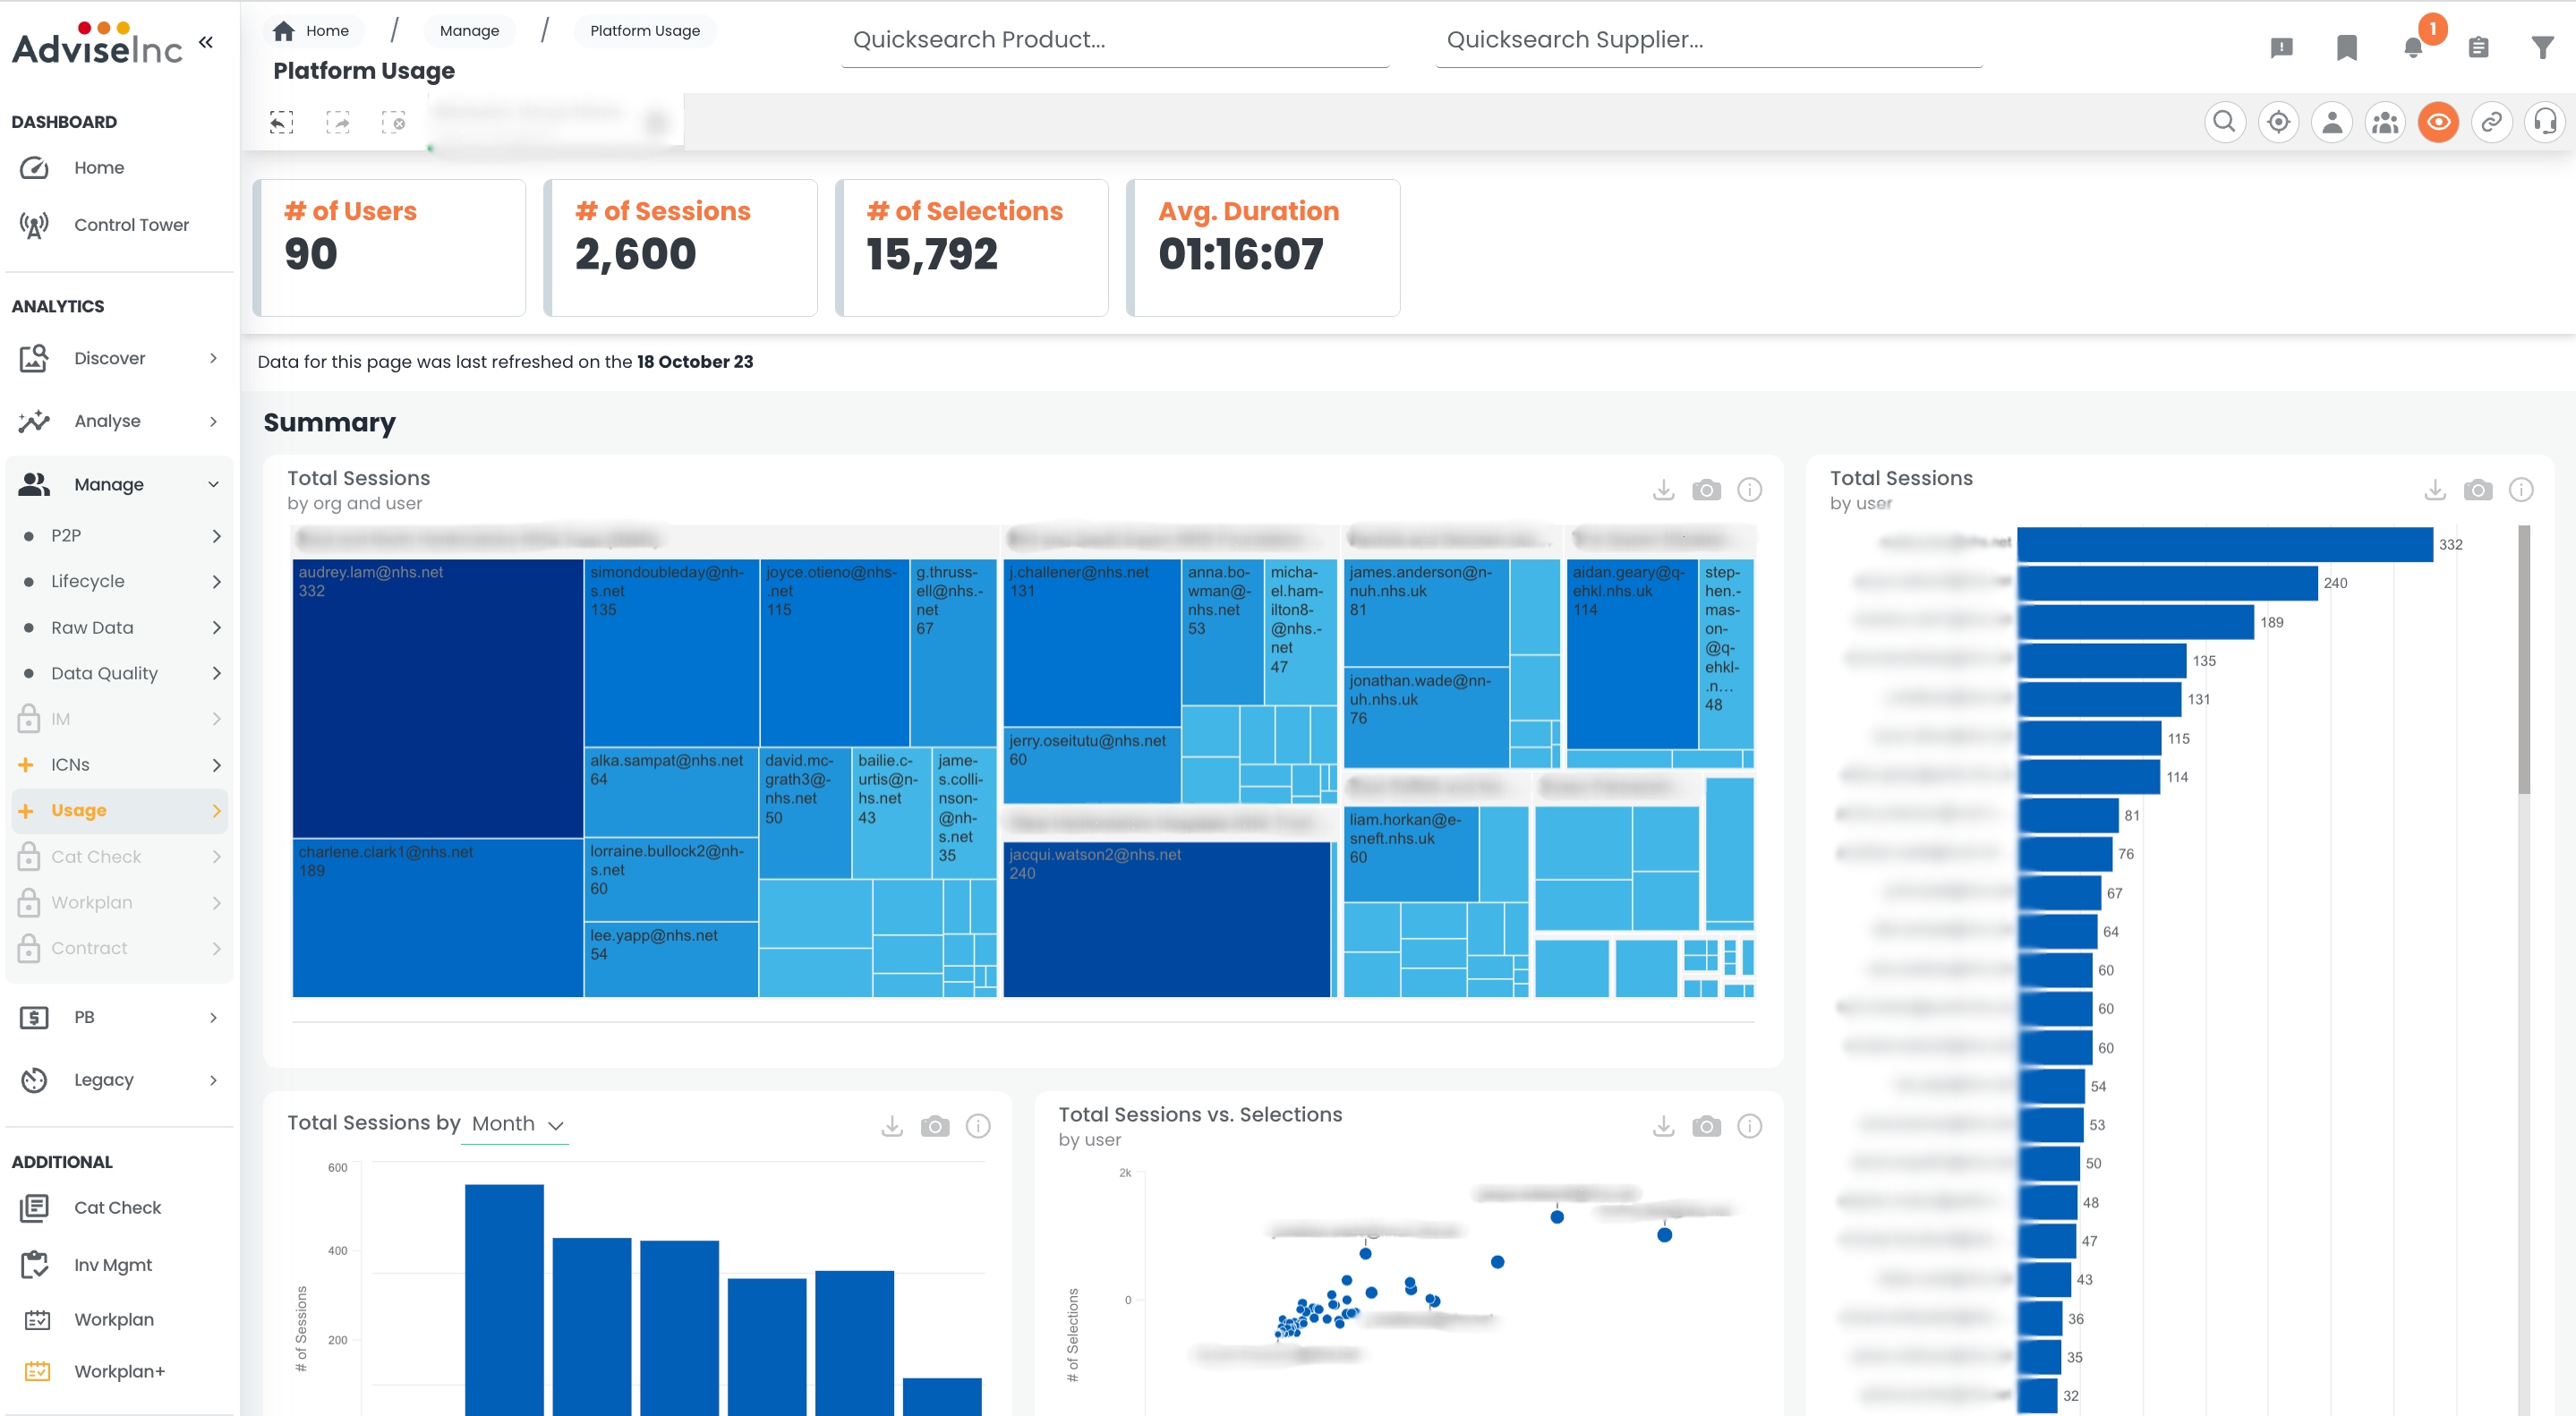
Task: Open the Month dropdown selector
Action: coord(516,1124)
